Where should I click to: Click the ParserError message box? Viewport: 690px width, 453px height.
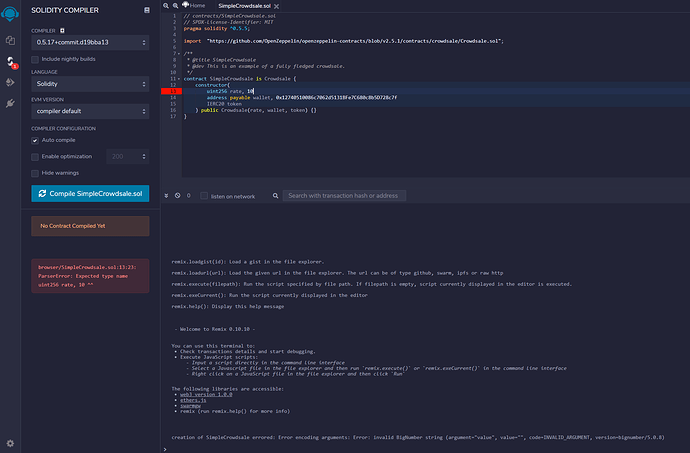(x=90, y=276)
